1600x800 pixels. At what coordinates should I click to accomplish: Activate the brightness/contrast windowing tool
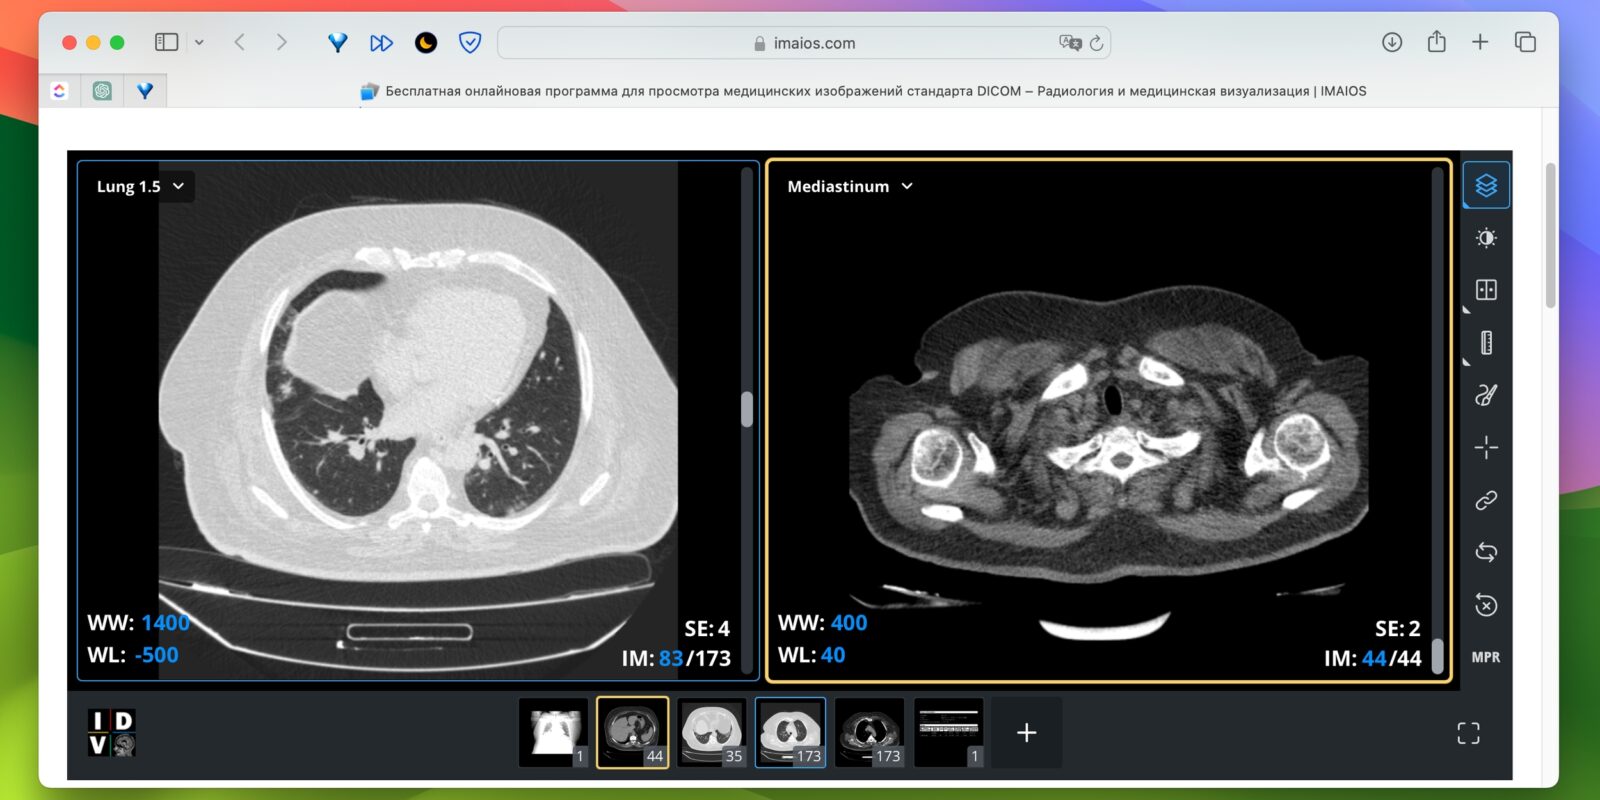(1486, 238)
